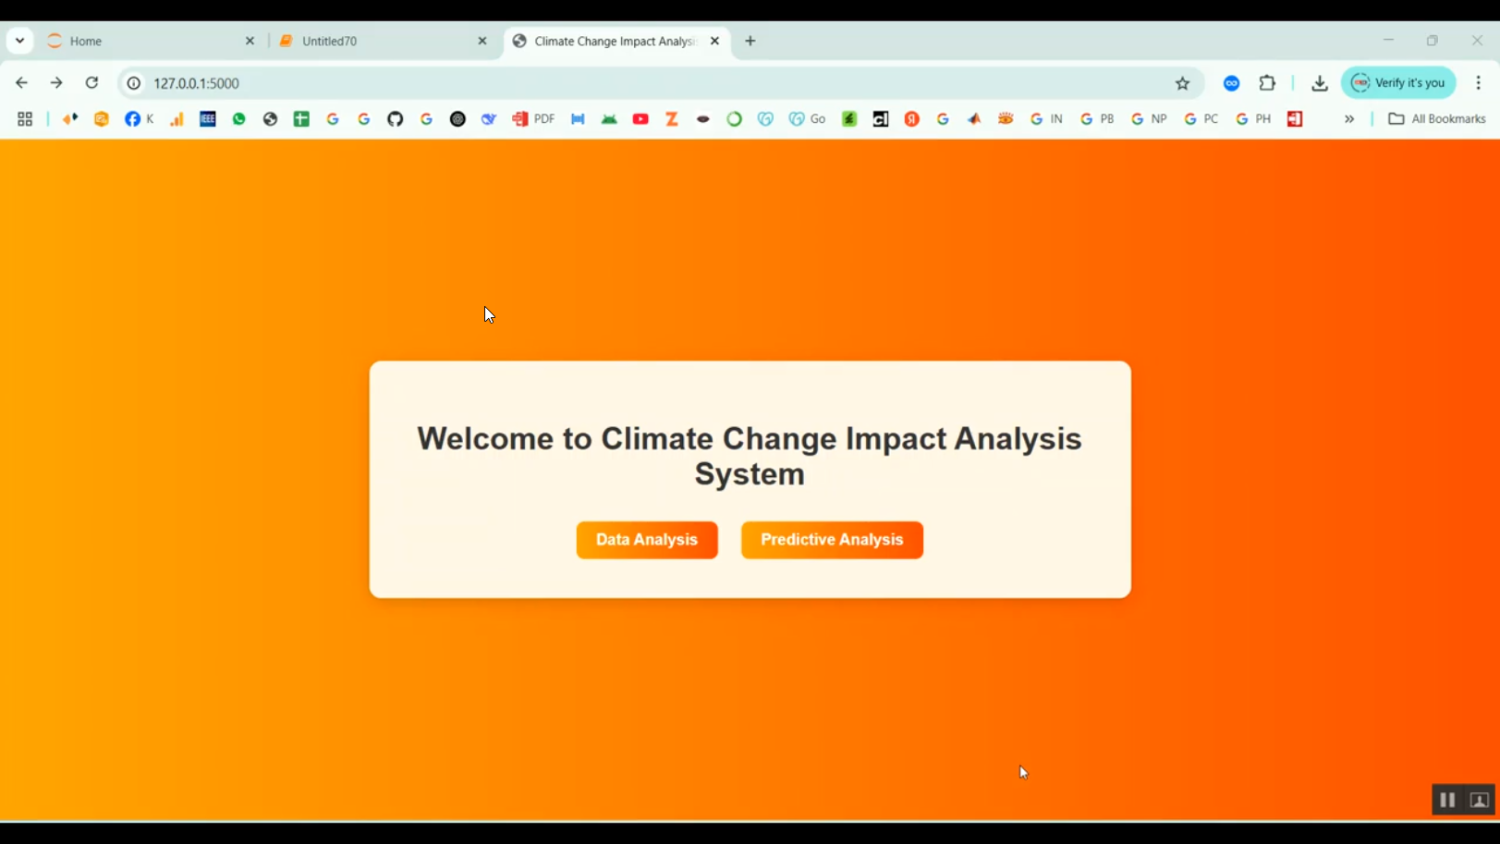Screen dimensions: 1500x844
Task: Click the Data Analysis button
Action: click(647, 540)
